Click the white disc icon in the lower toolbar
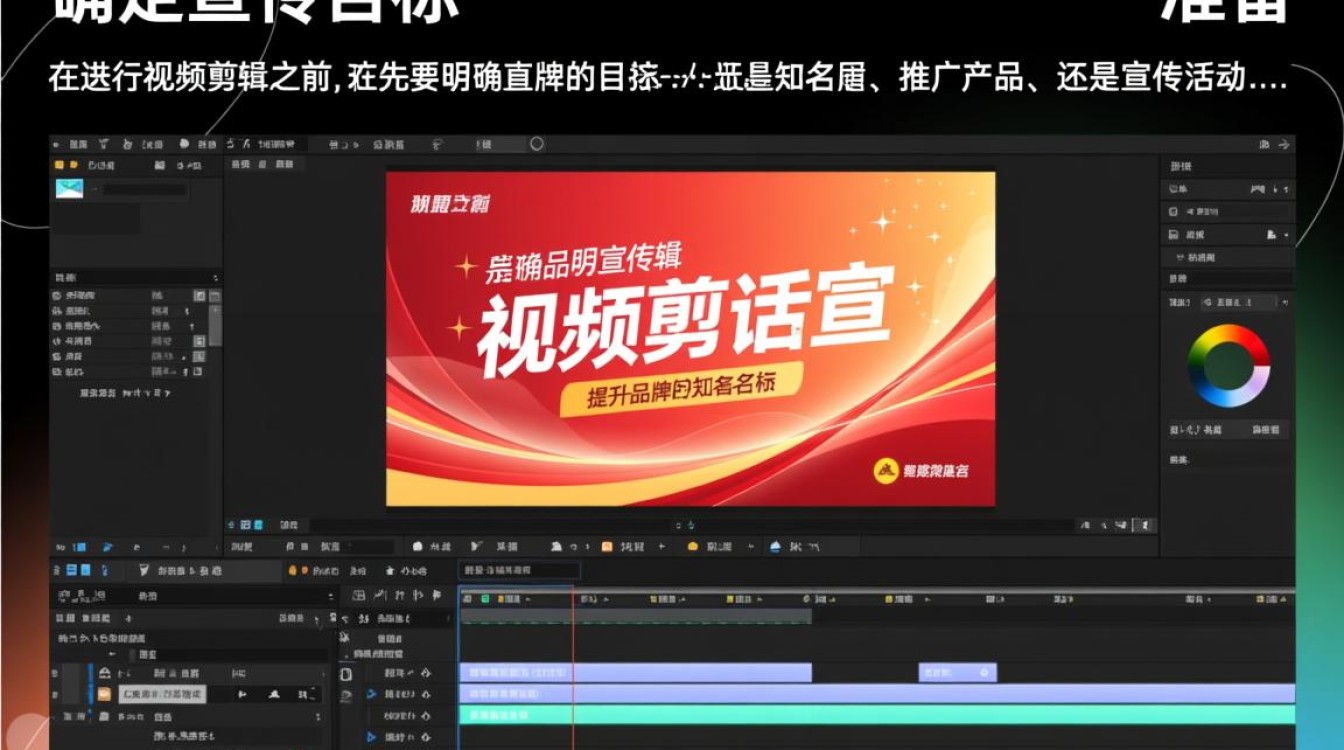The height and width of the screenshot is (750, 1344). (x=418, y=547)
